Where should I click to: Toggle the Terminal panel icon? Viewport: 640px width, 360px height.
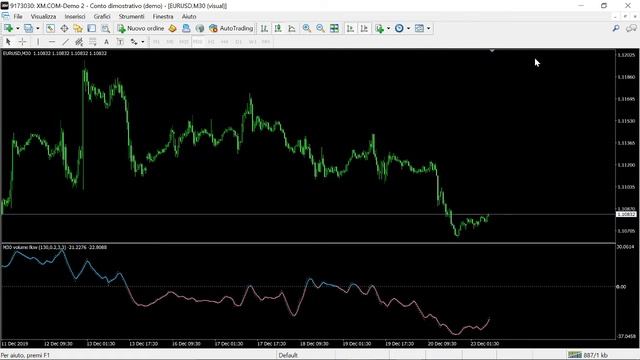coord(91,28)
